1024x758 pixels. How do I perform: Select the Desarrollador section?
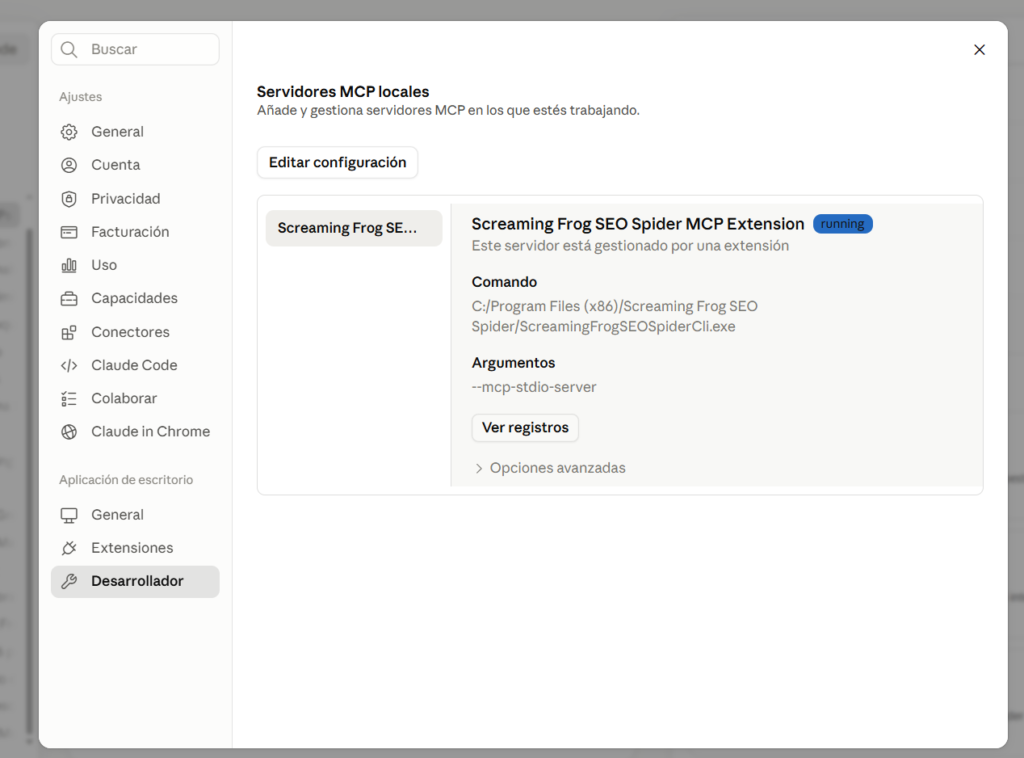(x=135, y=581)
